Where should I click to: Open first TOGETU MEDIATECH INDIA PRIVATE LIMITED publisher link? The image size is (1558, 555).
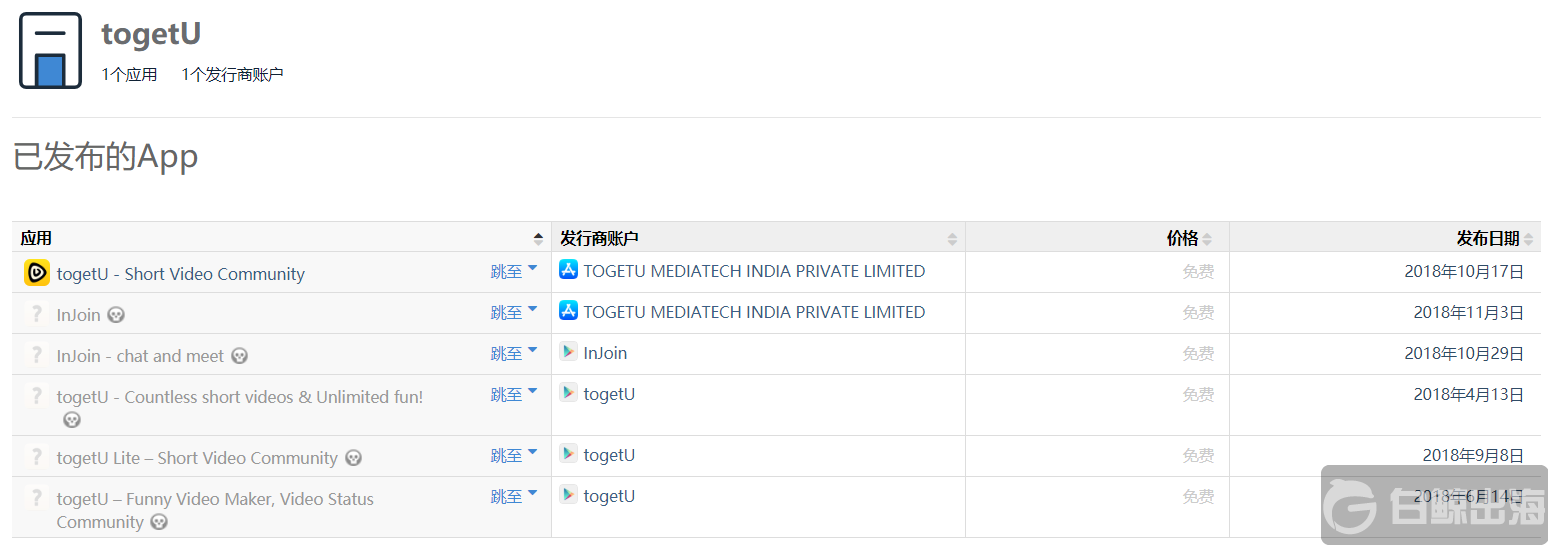tap(755, 271)
